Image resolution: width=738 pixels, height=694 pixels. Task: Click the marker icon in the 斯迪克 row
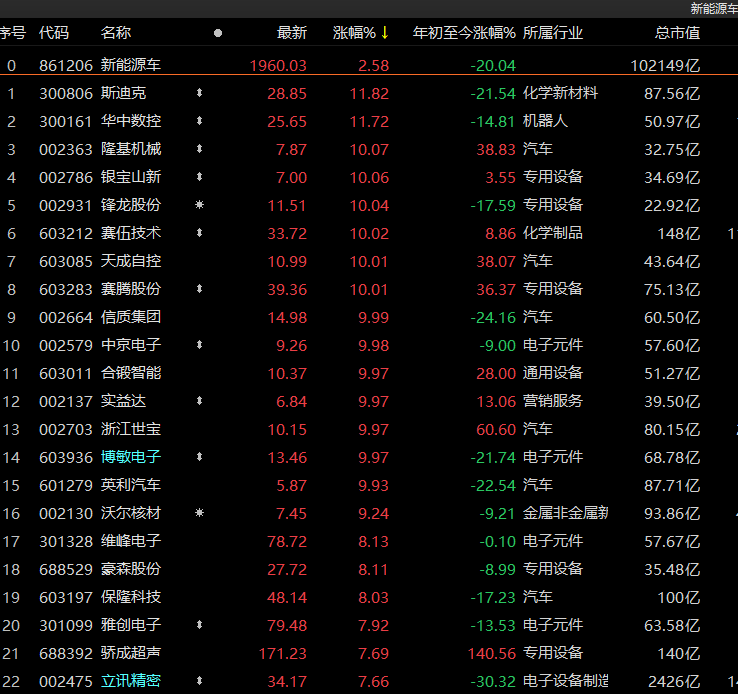tap(200, 93)
